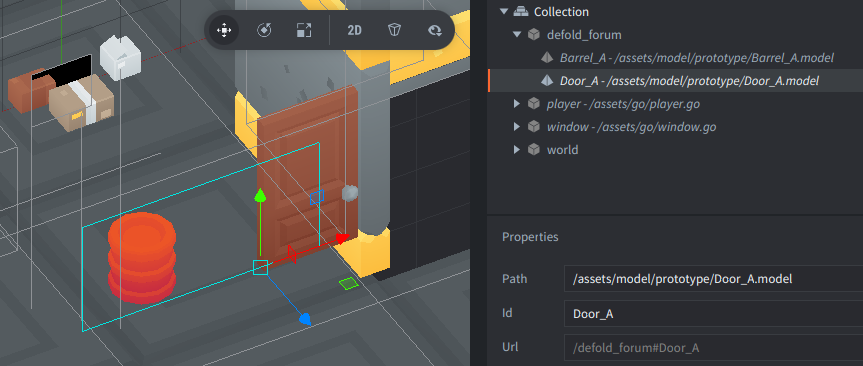Image resolution: width=863 pixels, height=366 pixels.
Task: Expand the window game object
Action: pos(516,127)
